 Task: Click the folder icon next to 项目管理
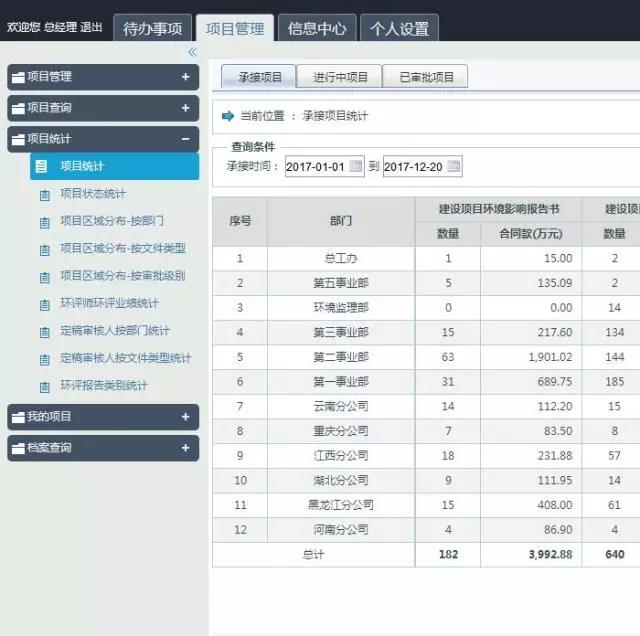(x=18, y=77)
